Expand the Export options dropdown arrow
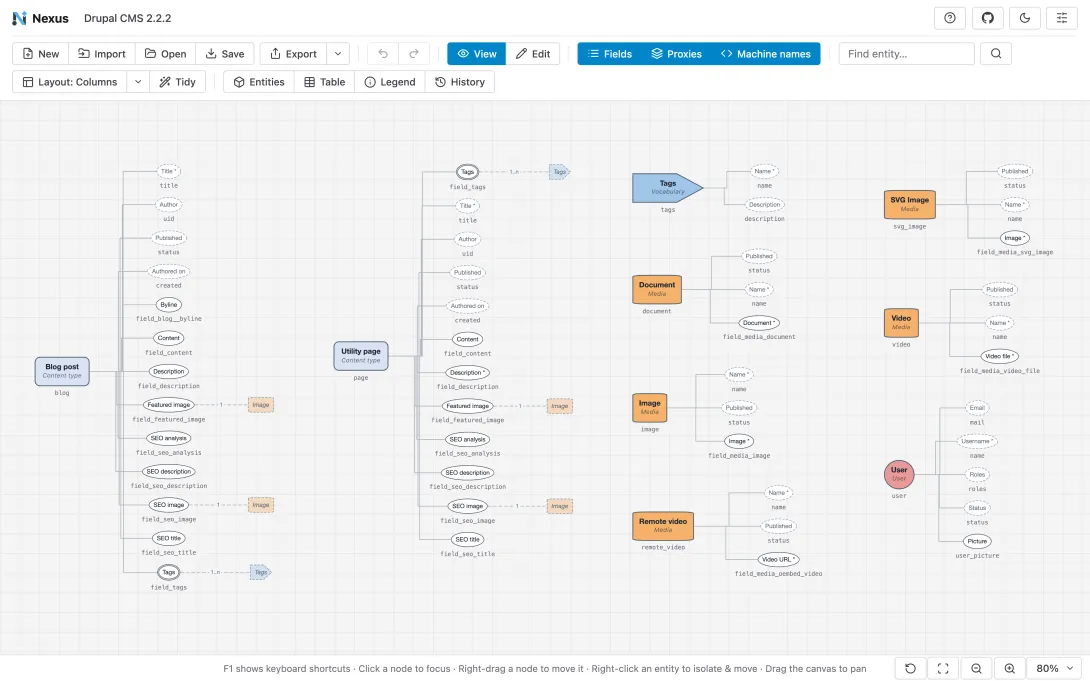Image resolution: width=1090 pixels, height=681 pixels. (x=338, y=54)
